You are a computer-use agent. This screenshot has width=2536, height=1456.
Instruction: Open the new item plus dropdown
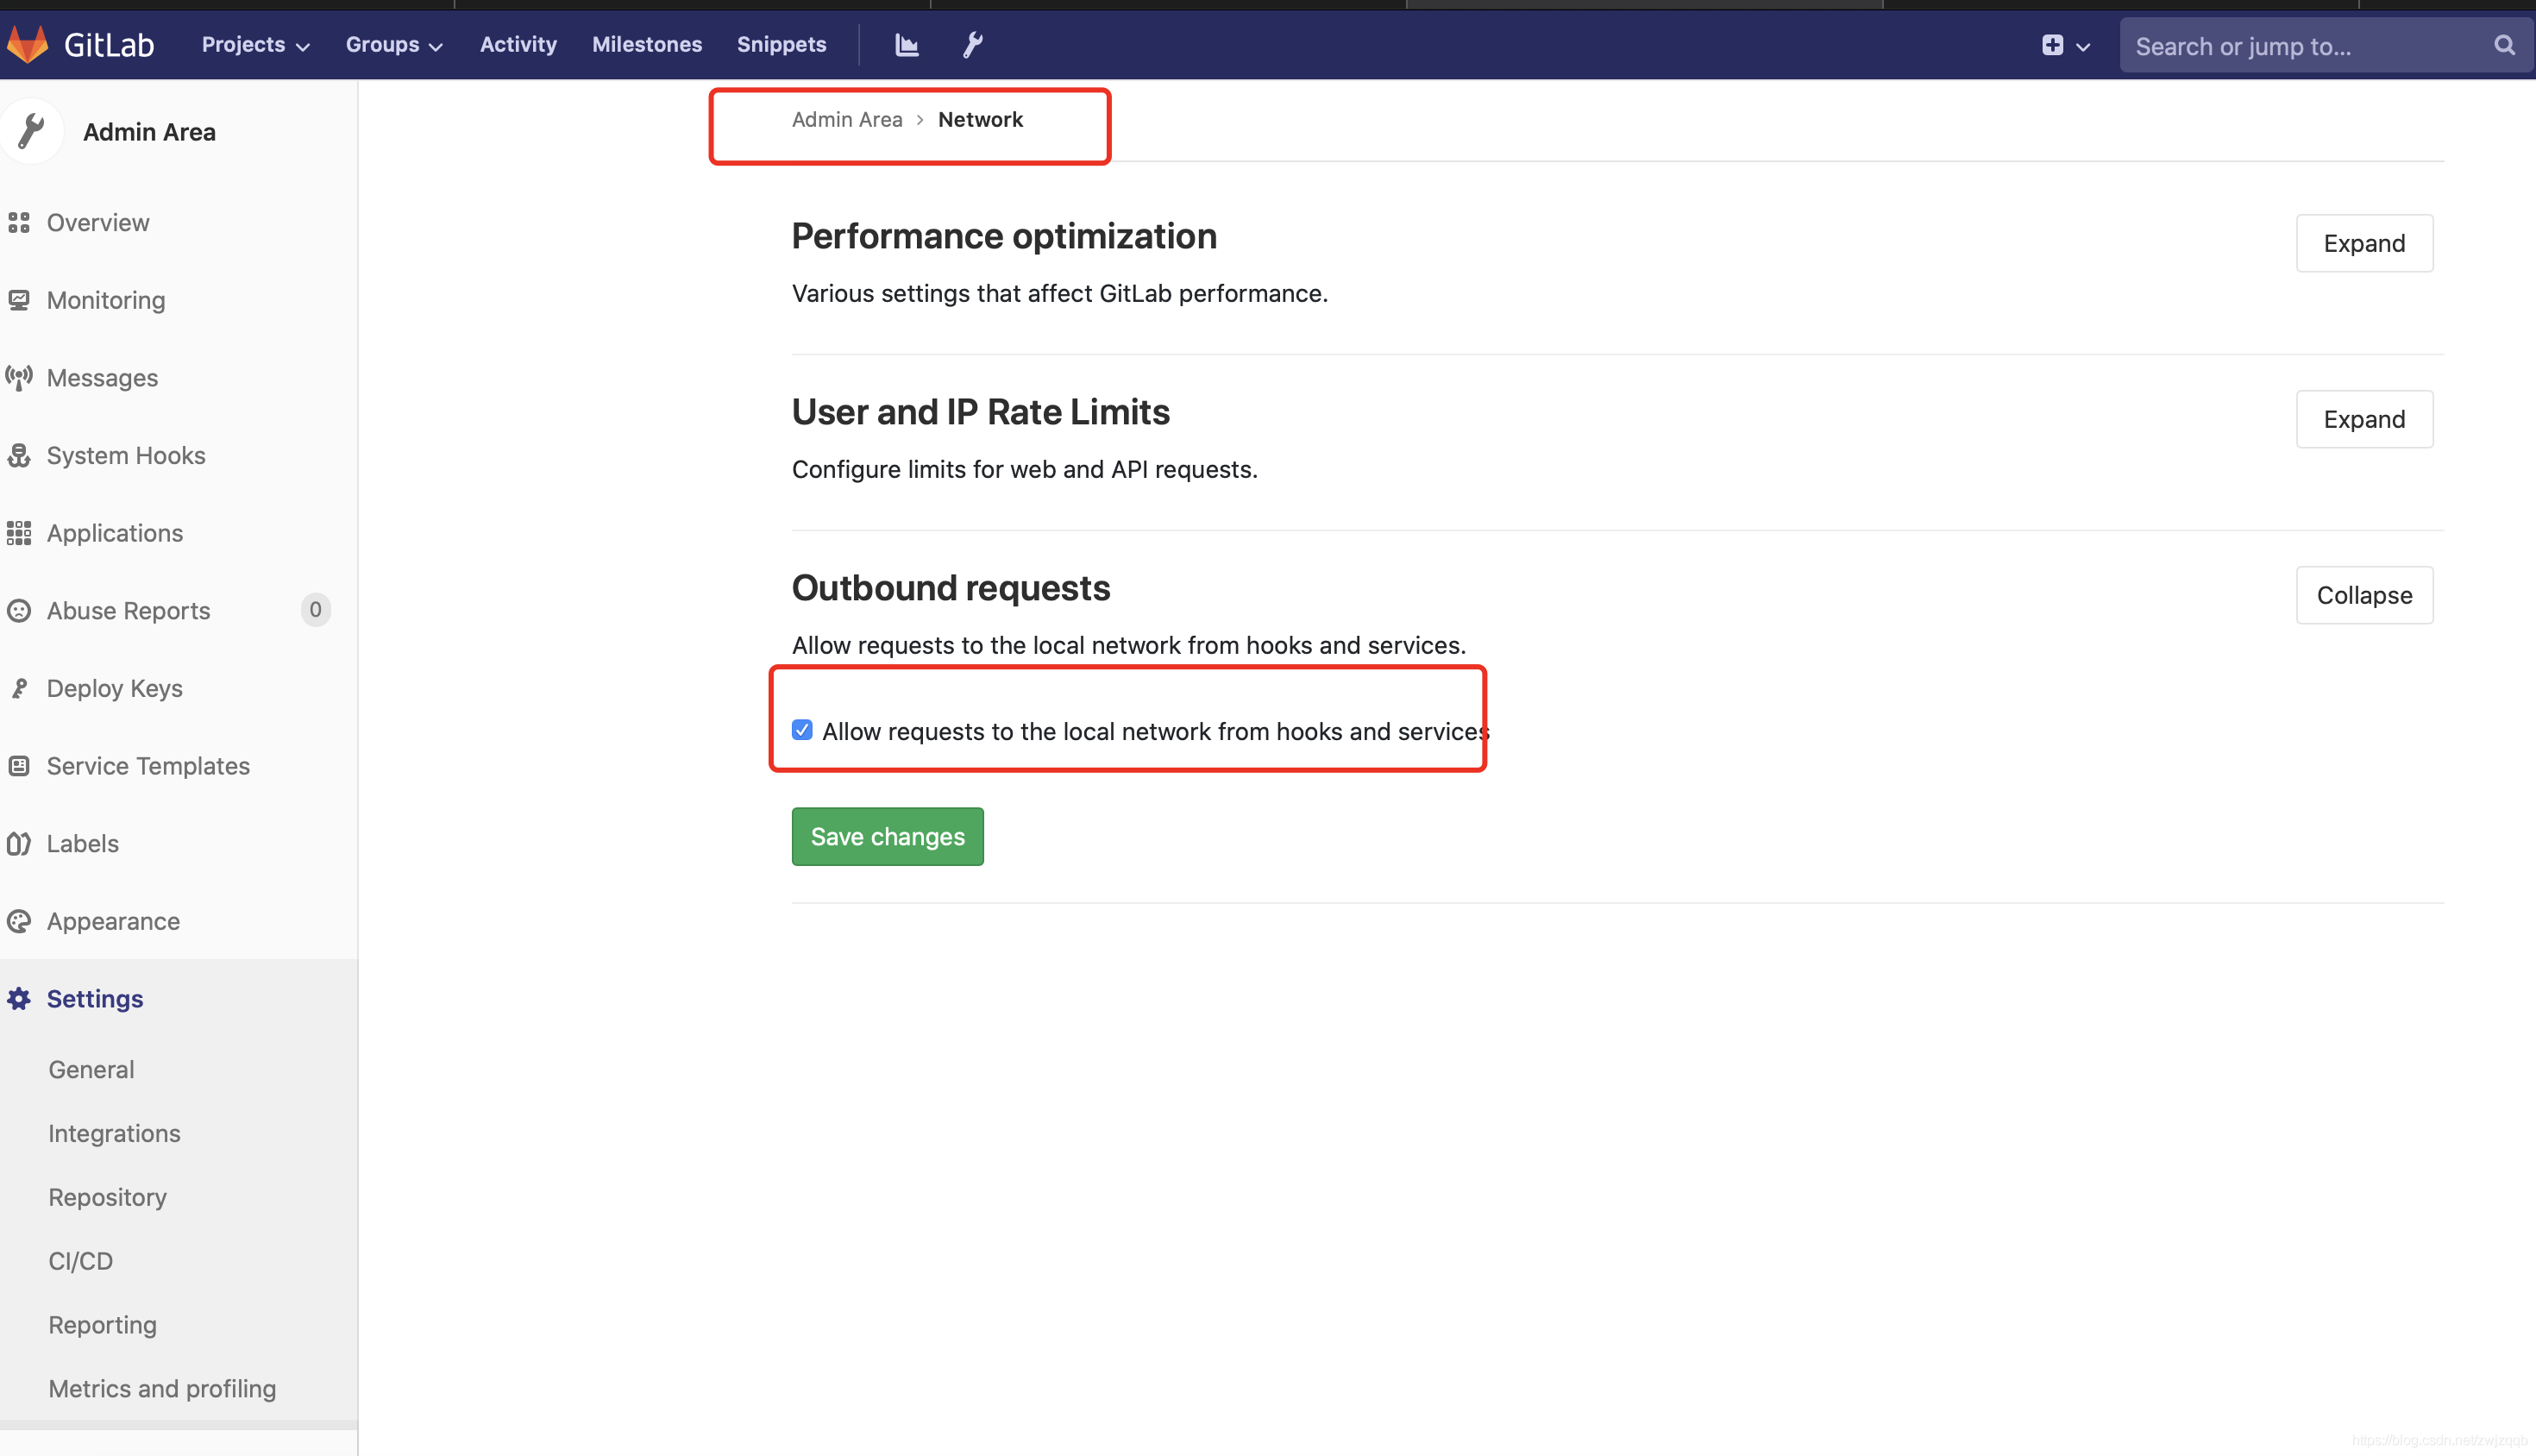coord(2064,45)
